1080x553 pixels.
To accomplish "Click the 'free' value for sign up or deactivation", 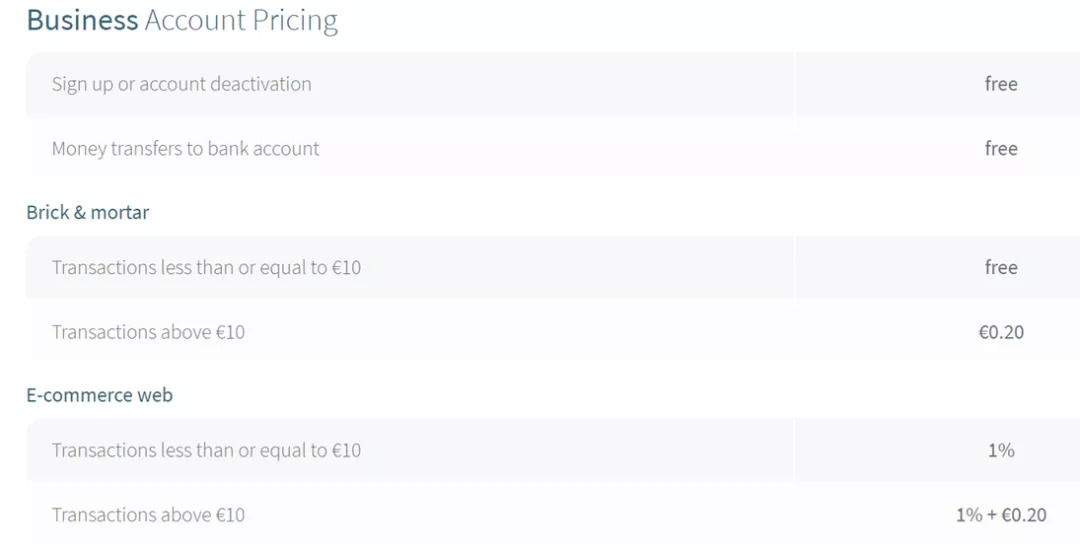I will pyautogui.click(x=1000, y=84).
